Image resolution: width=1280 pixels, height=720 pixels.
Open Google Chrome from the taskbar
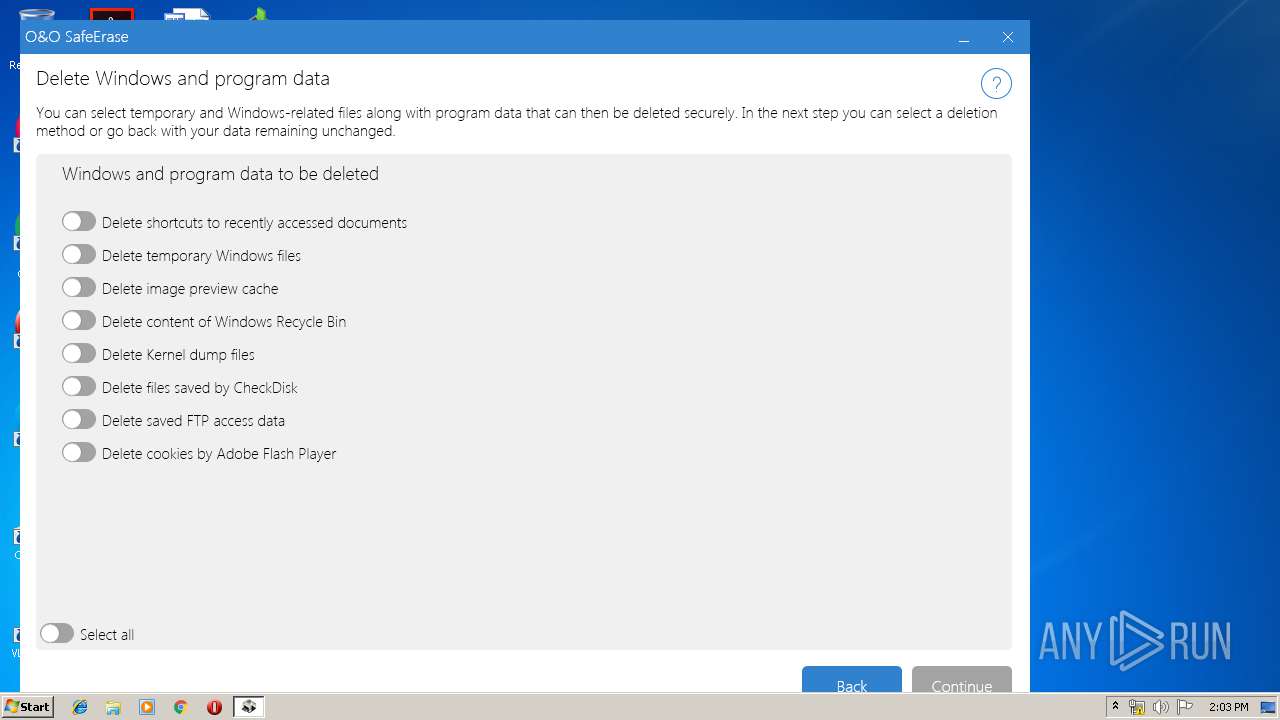pos(180,707)
